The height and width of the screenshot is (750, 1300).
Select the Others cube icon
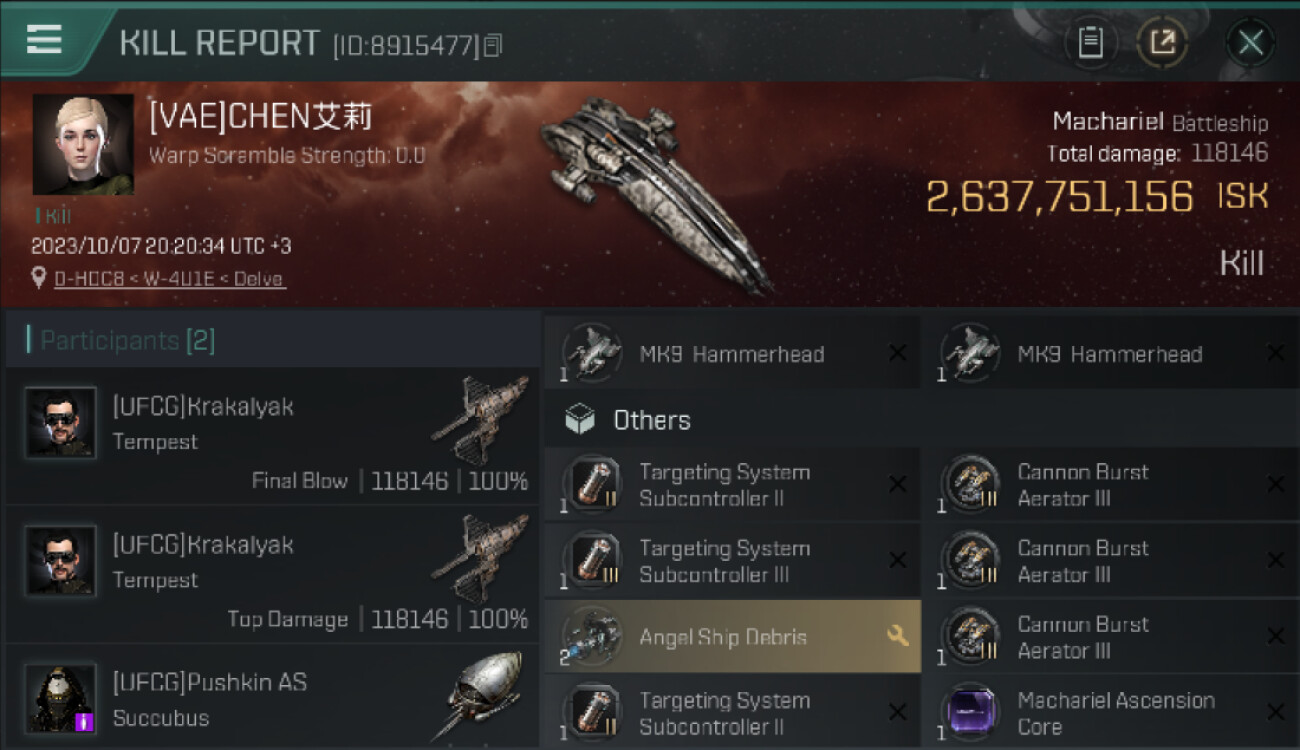pos(580,420)
